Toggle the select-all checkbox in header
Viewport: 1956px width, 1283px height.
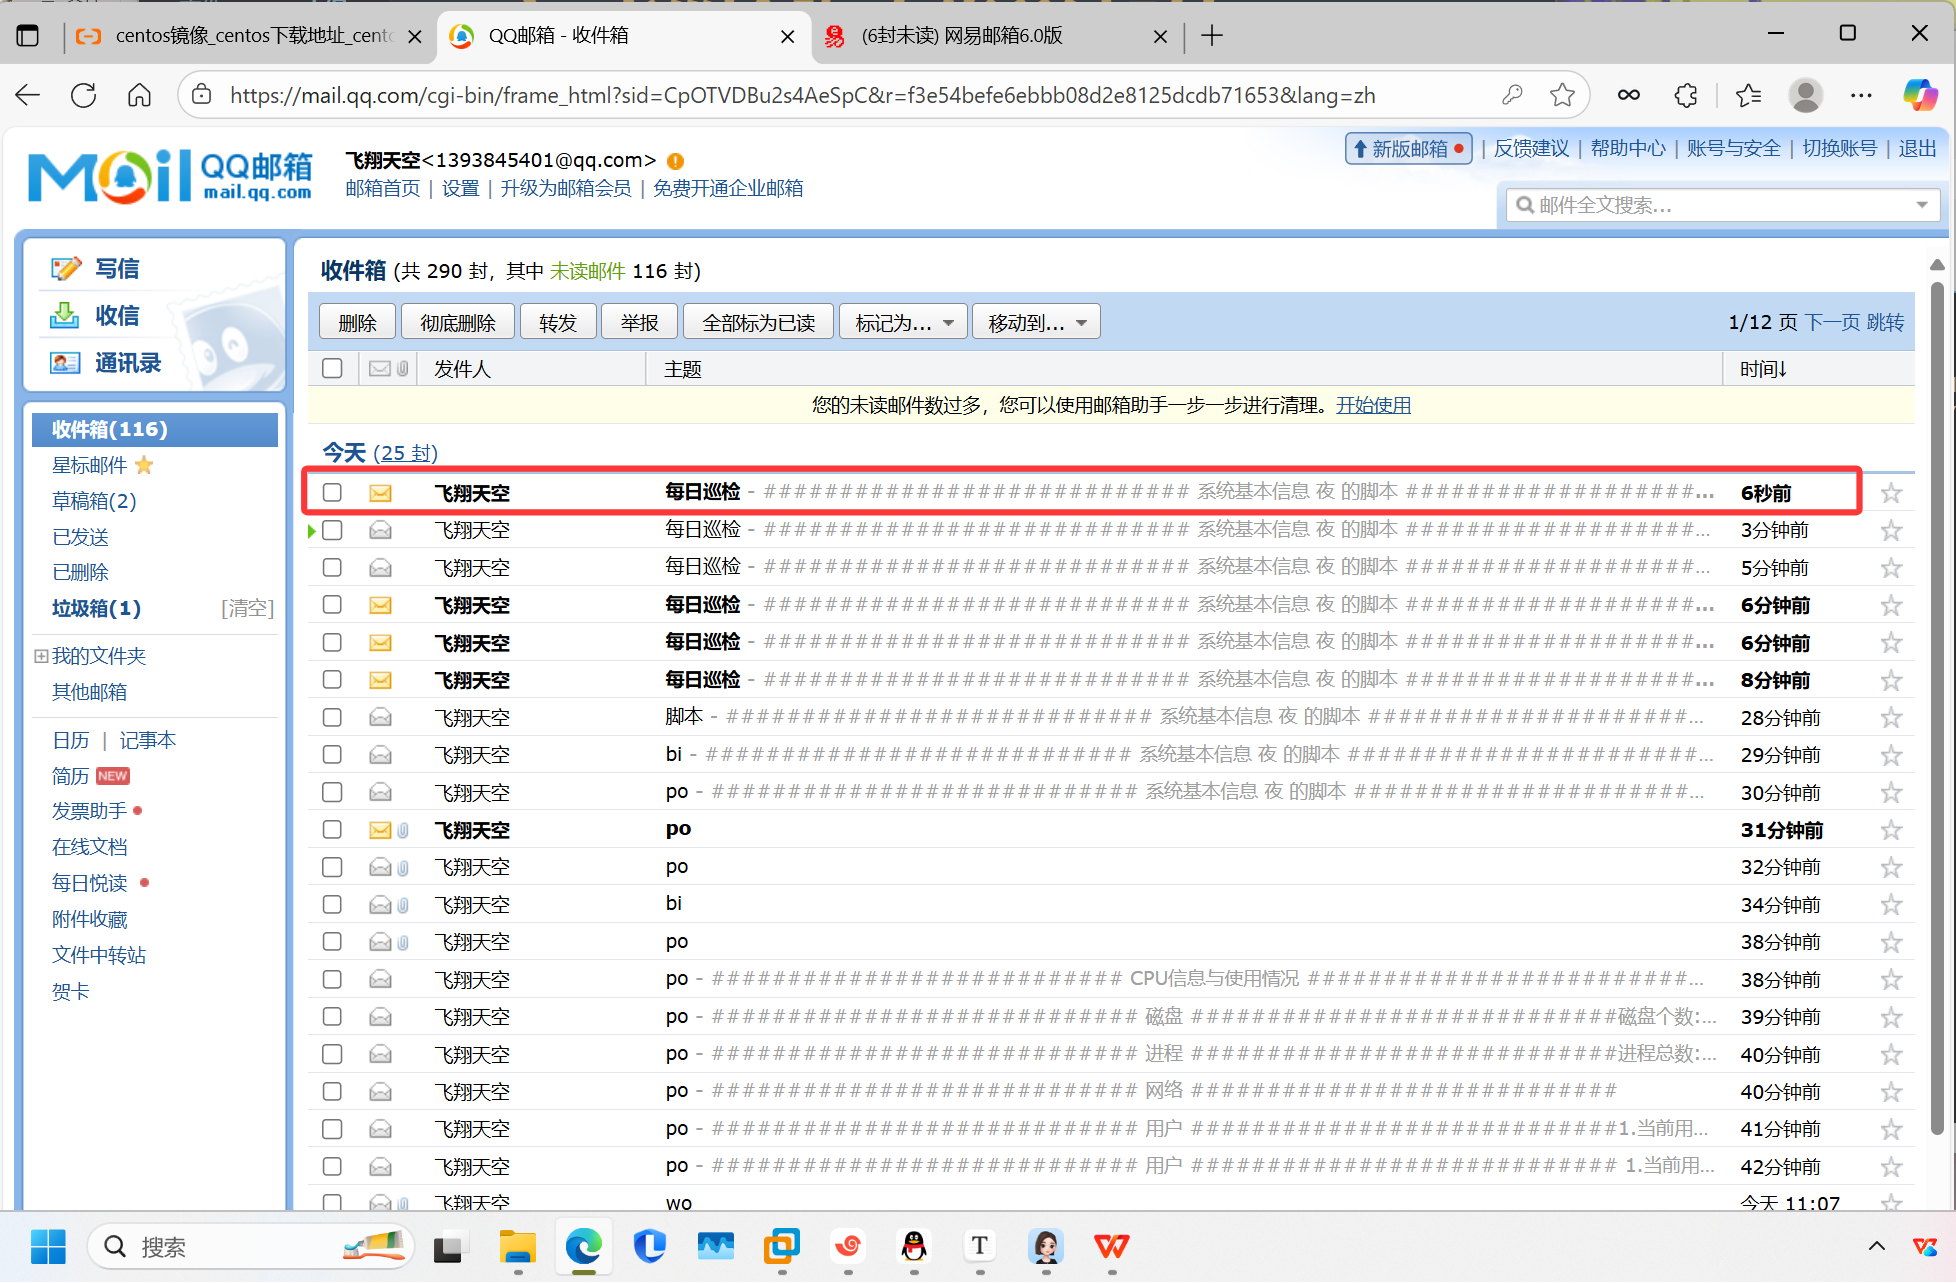(x=332, y=368)
